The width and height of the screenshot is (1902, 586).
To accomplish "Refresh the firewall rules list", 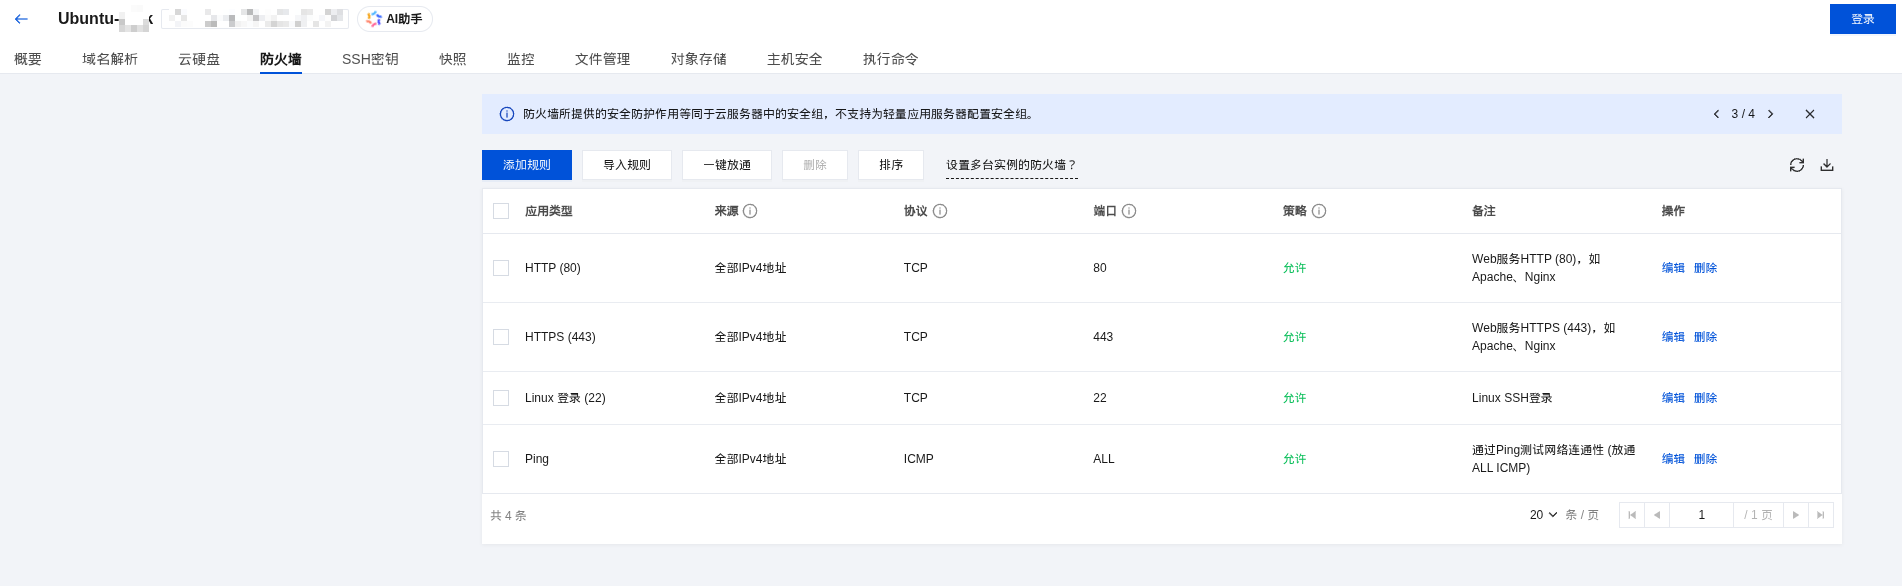I will (1796, 165).
